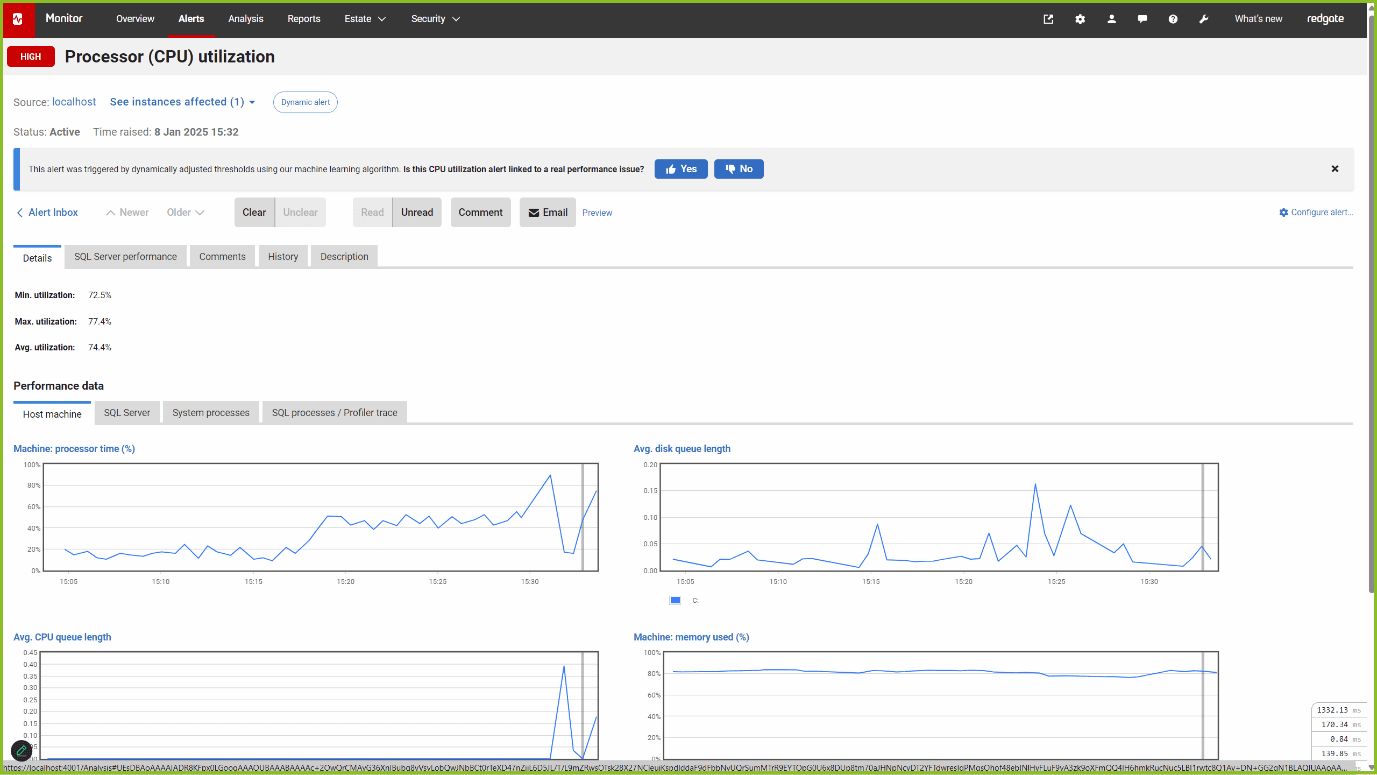Open the settings gear icon
The height and width of the screenshot is (775, 1377).
click(x=1080, y=18)
